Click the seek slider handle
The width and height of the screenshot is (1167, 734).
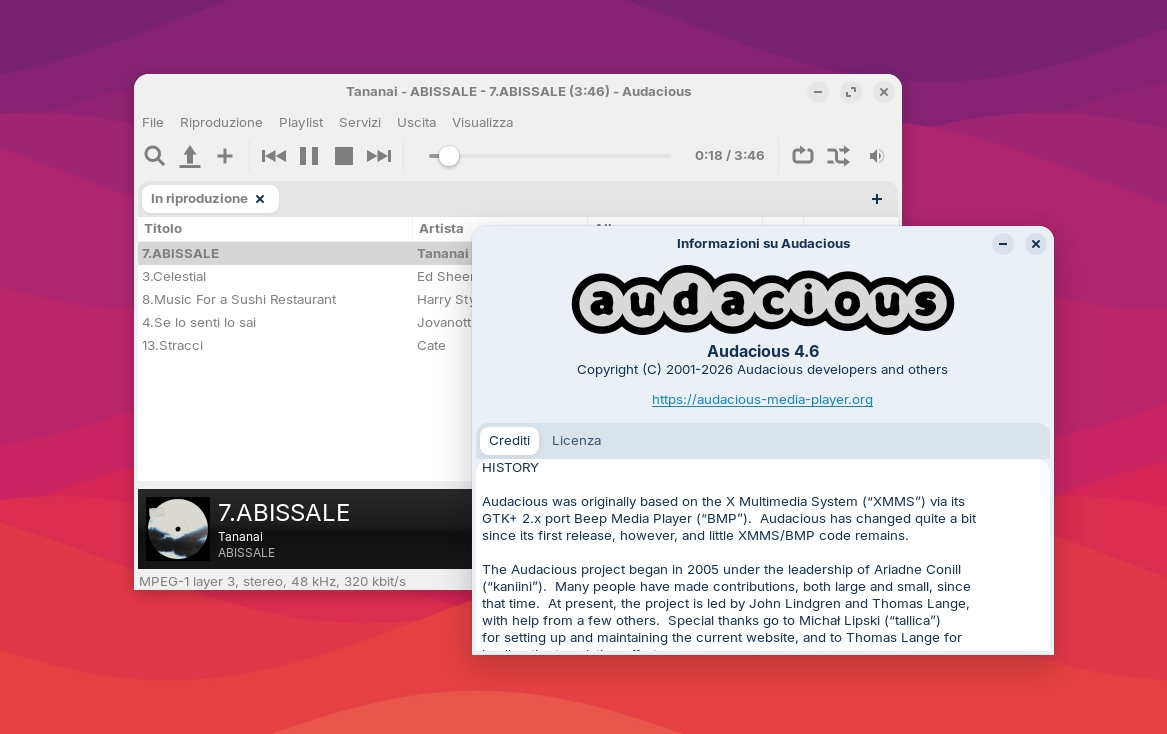449,156
